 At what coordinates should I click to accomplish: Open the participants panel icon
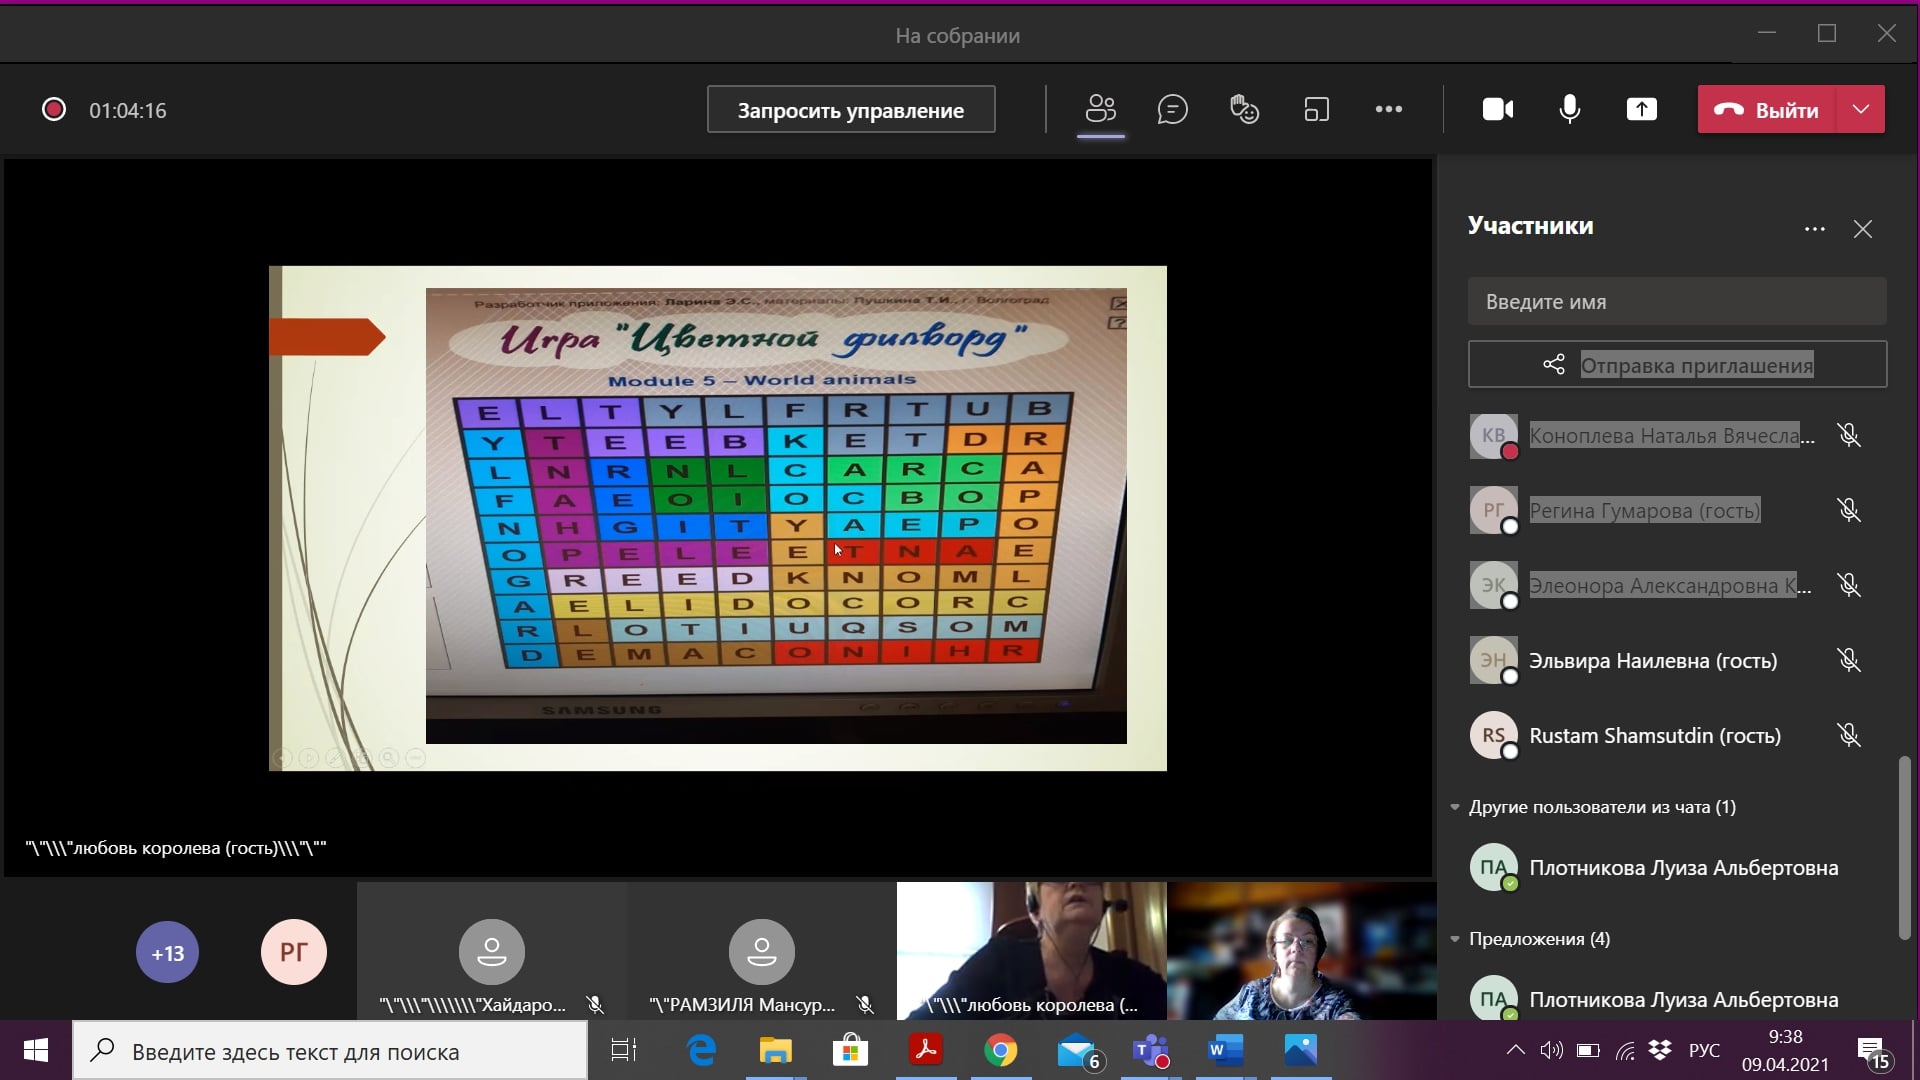point(1100,109)
